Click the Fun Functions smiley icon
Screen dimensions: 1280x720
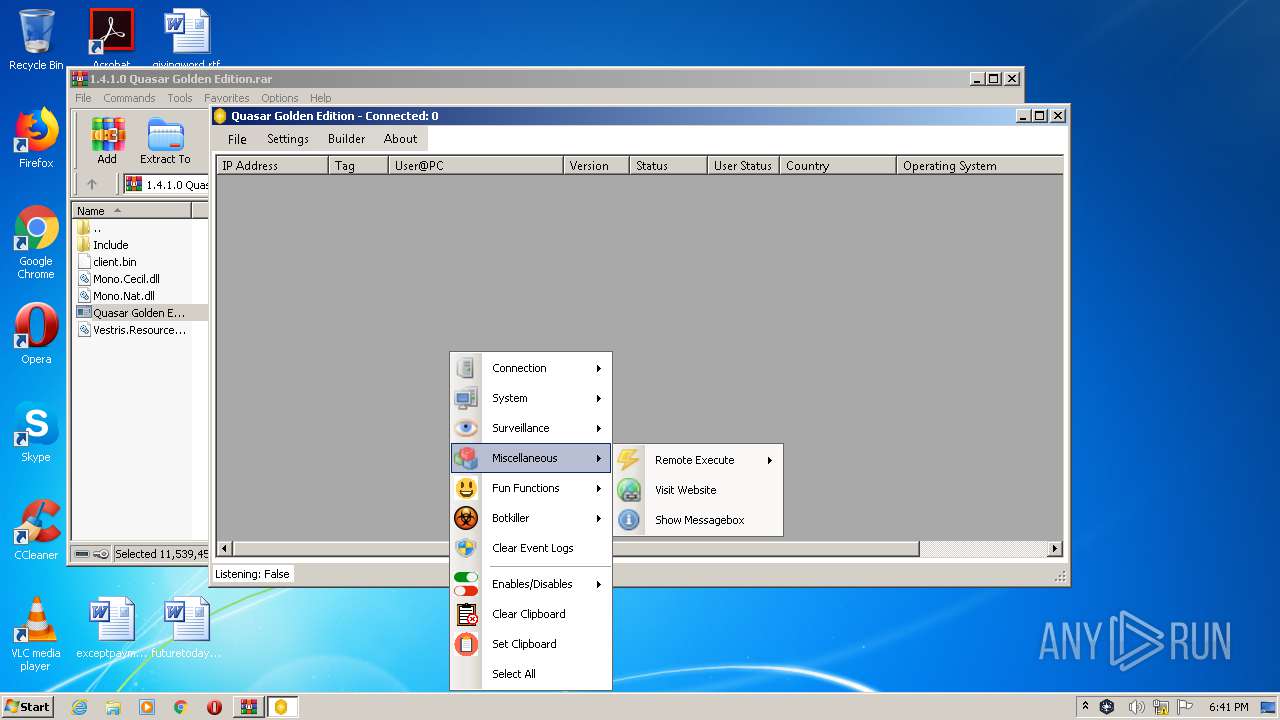[x=466, y=488]
